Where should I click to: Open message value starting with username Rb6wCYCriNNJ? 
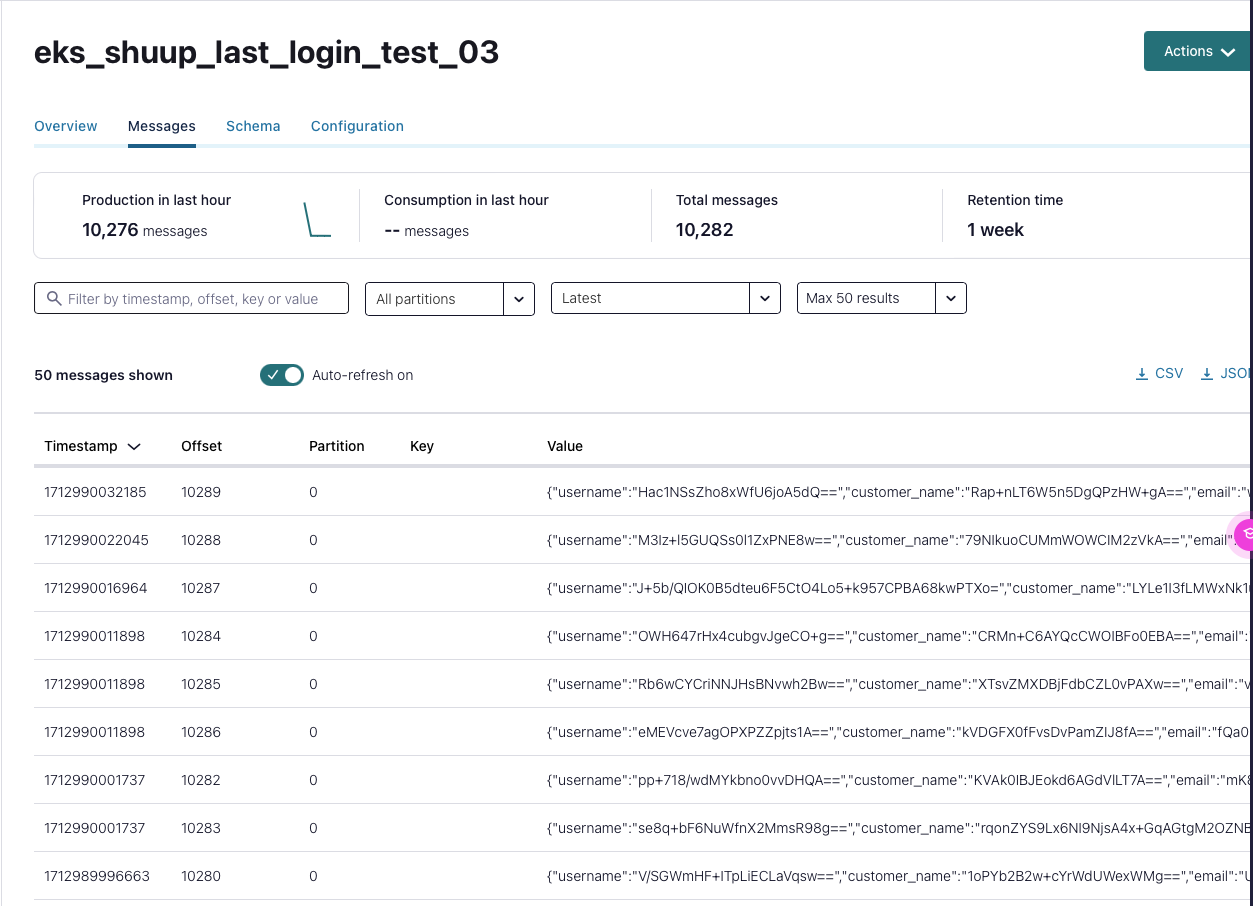(x=899, y=684)
